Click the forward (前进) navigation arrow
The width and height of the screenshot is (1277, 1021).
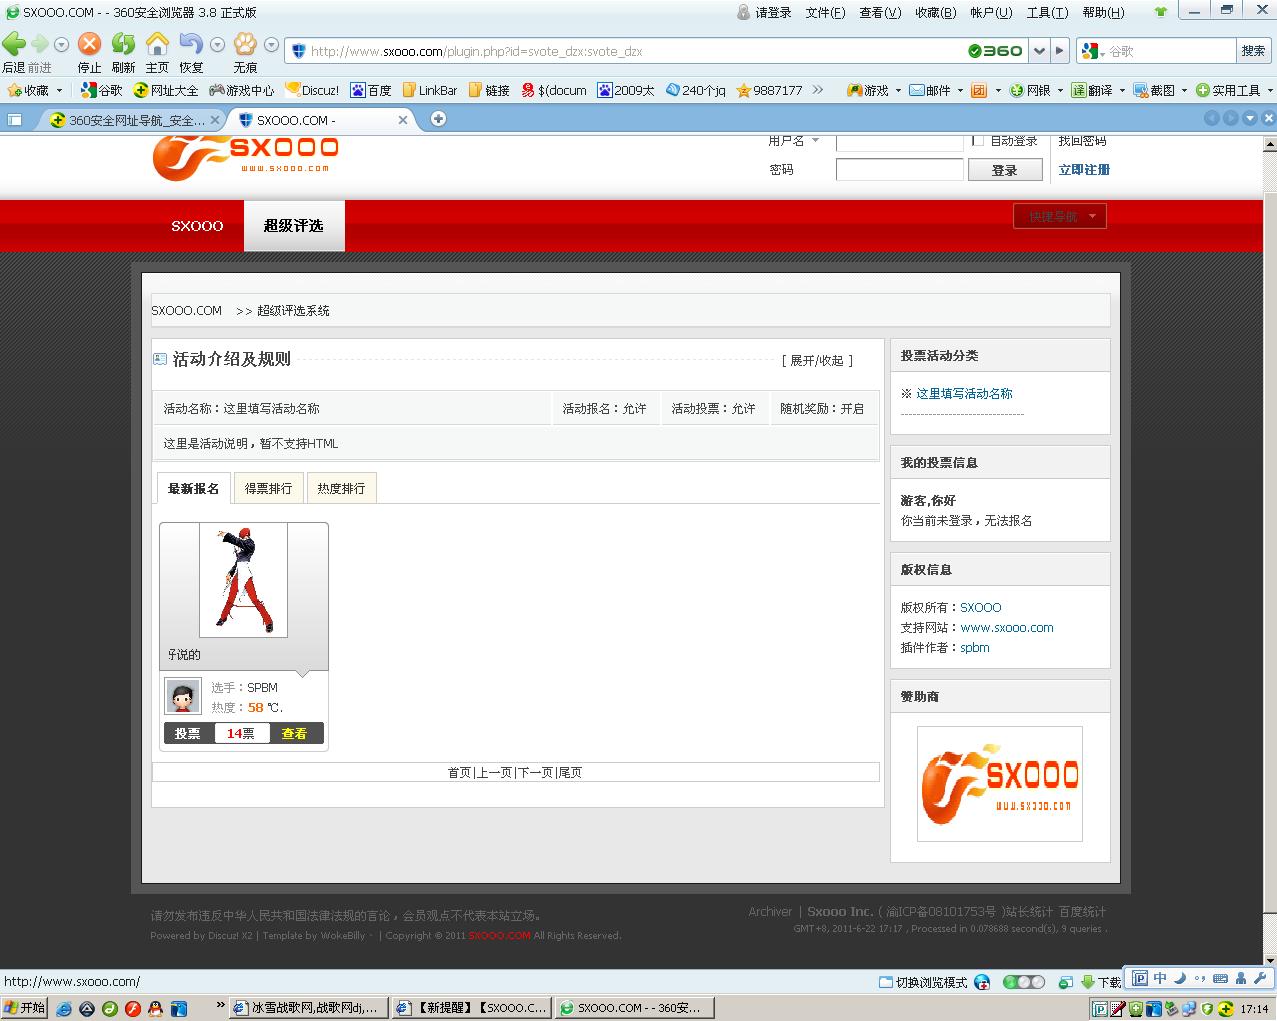tap(40, 44)
